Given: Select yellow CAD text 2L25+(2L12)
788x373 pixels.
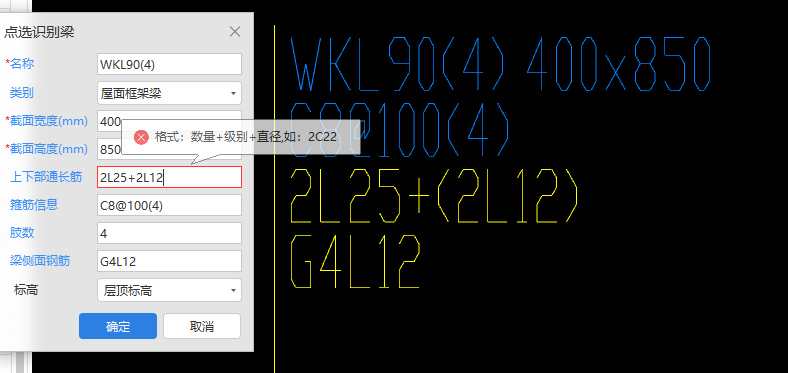Looking at the screenshot, I should tap(434, 196).
